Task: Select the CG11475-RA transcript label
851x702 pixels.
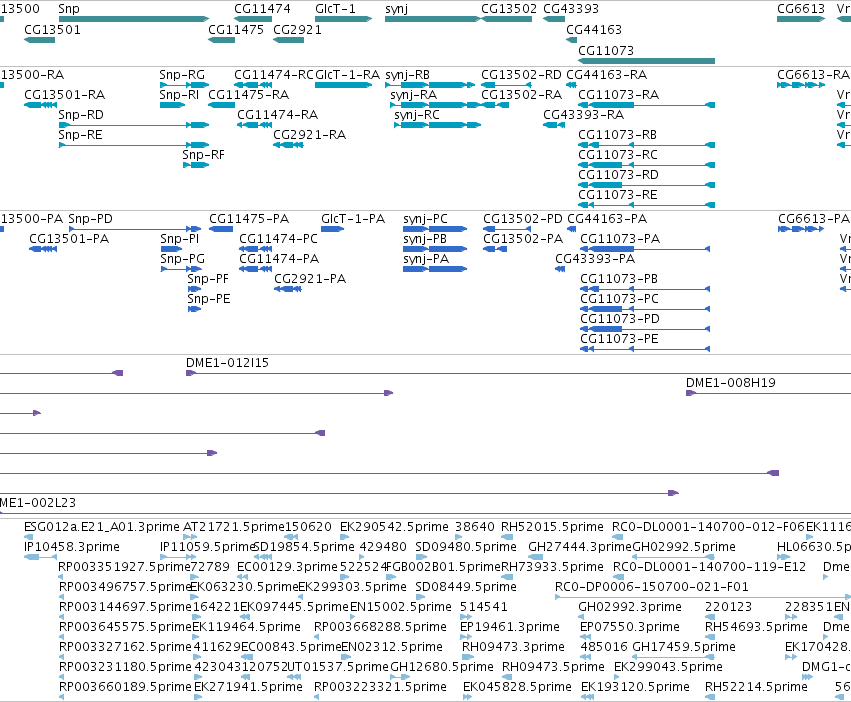Action: 249,94
